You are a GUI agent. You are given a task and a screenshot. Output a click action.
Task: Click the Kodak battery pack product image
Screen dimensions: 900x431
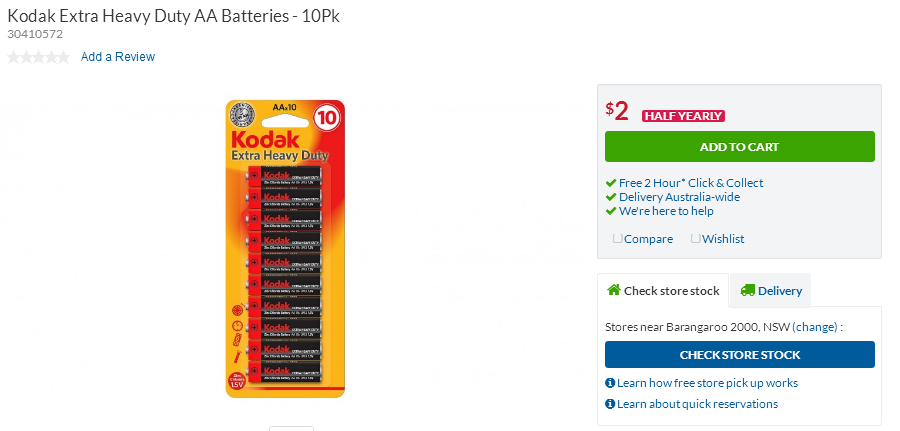point(285,248)
